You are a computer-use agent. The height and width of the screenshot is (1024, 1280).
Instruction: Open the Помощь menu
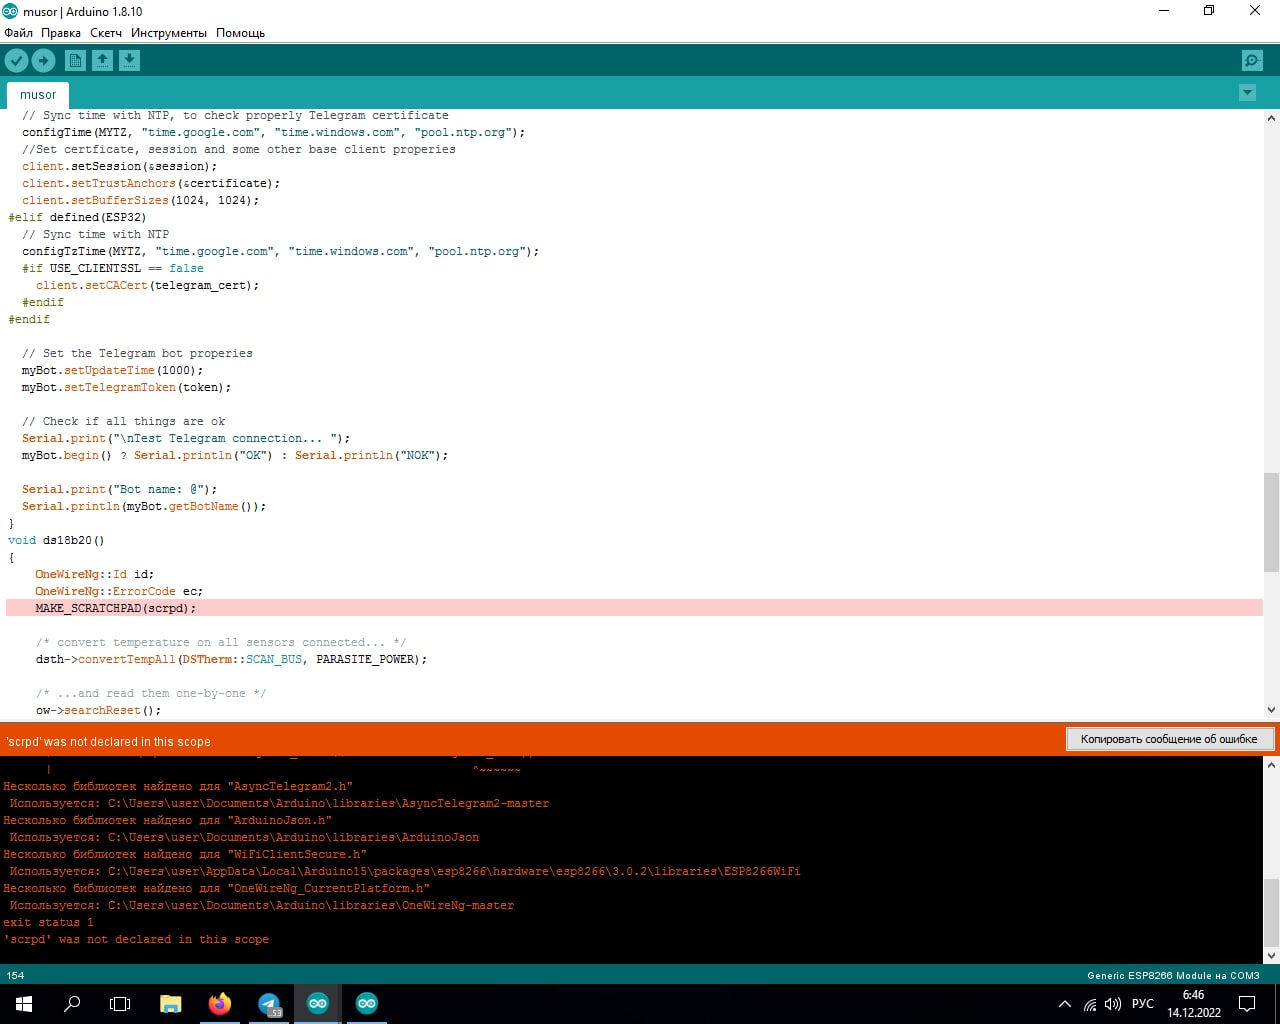pos(240,33)
